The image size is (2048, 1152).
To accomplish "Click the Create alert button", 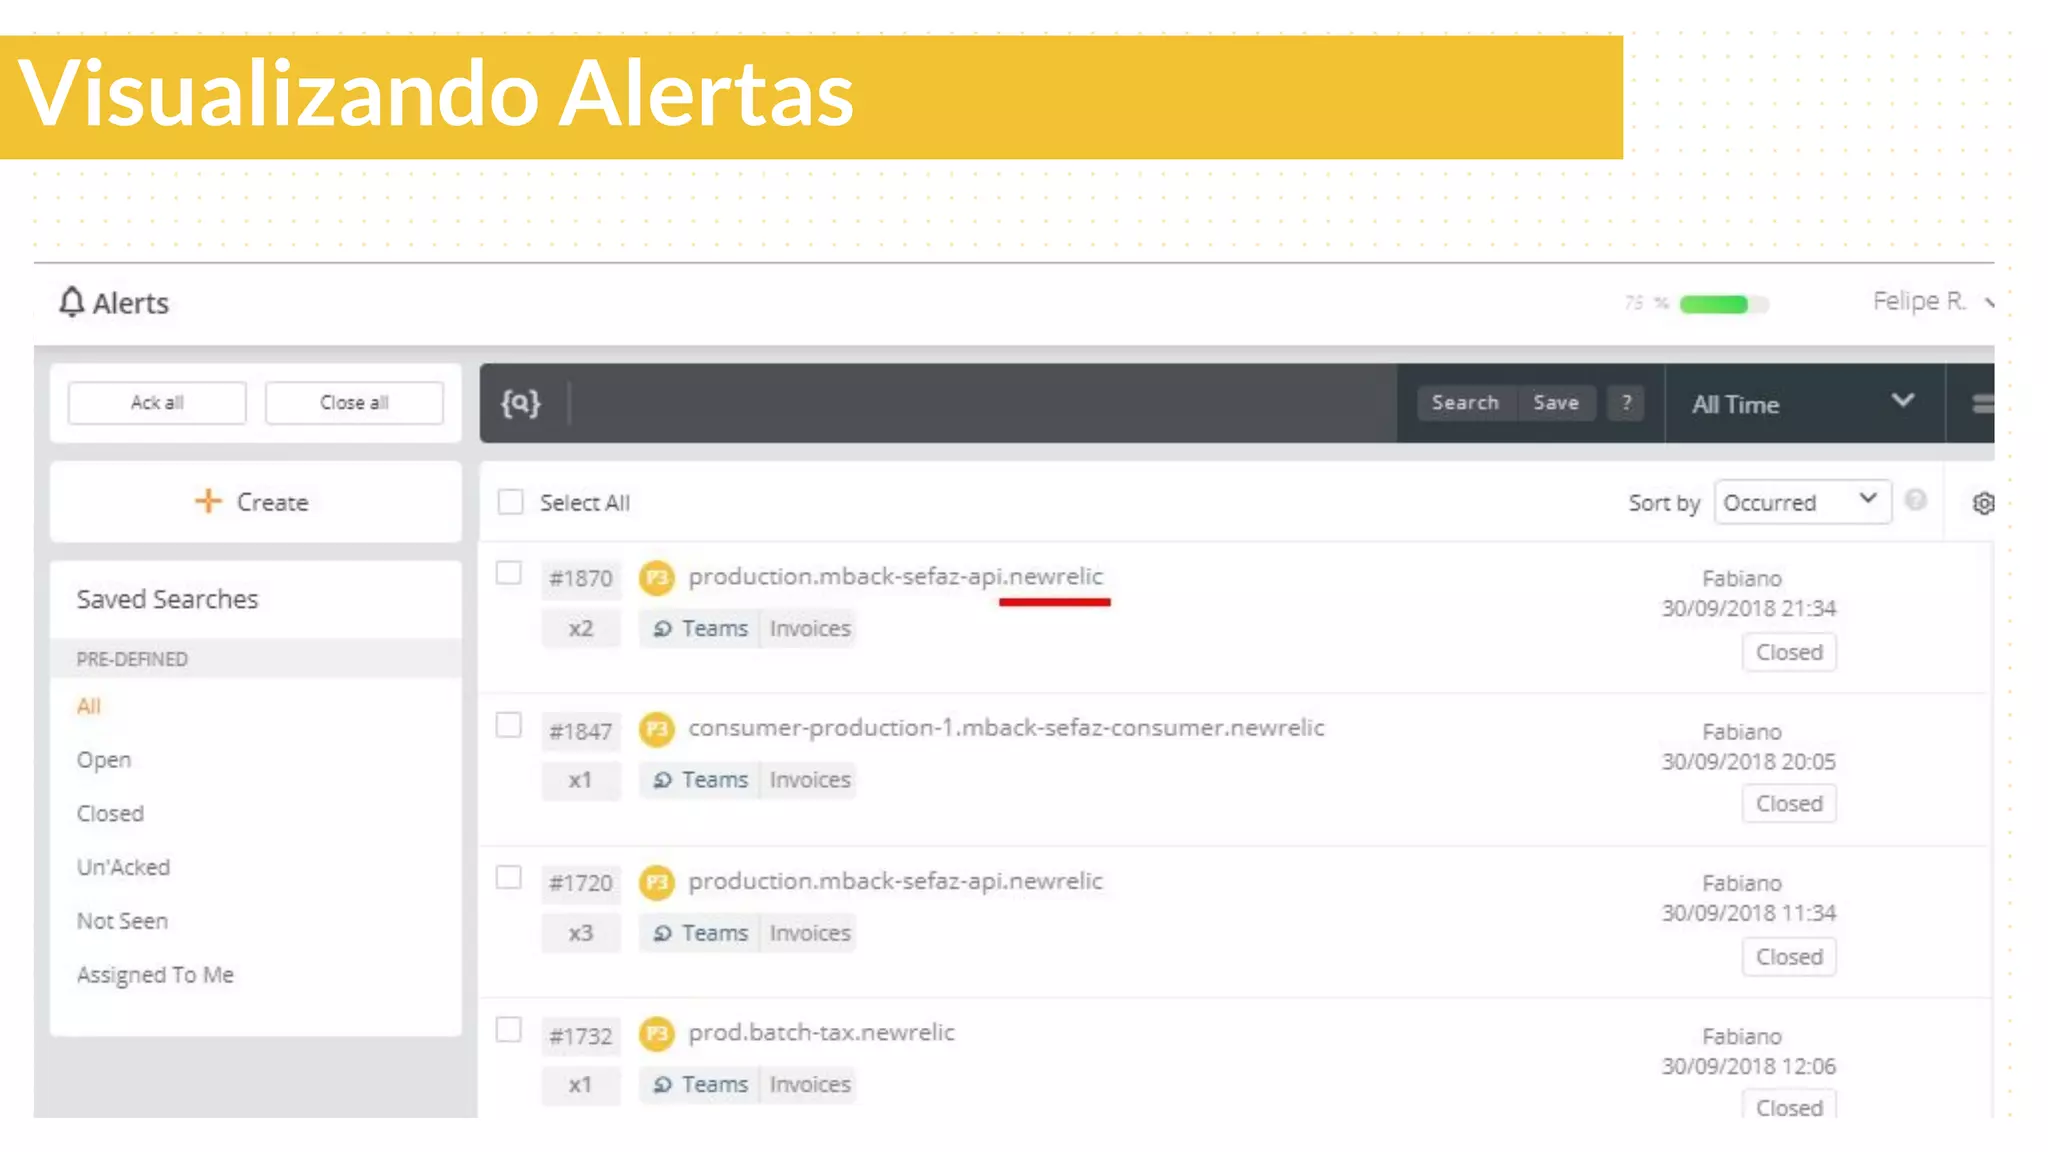I will [256, 502].
